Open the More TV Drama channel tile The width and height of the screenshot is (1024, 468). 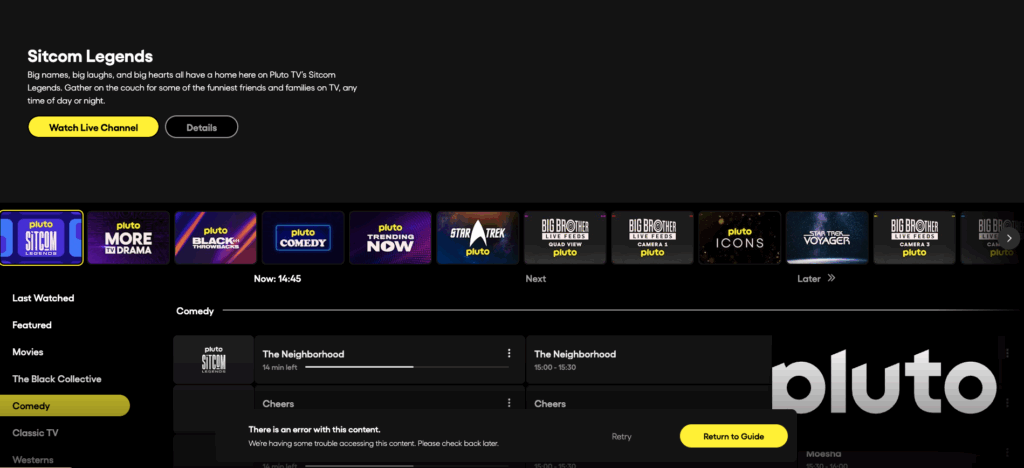pos(128,238)
